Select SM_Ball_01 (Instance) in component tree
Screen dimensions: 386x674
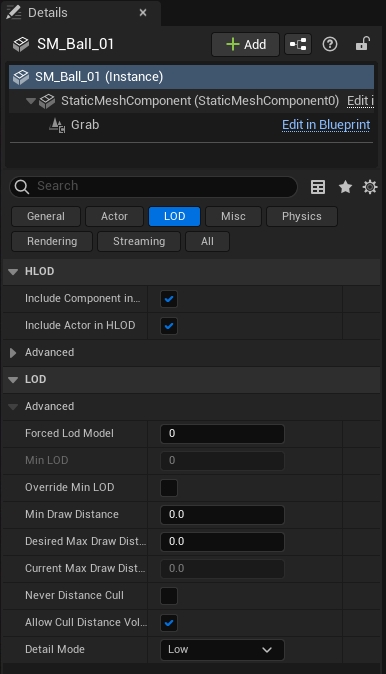pos(191,77)
